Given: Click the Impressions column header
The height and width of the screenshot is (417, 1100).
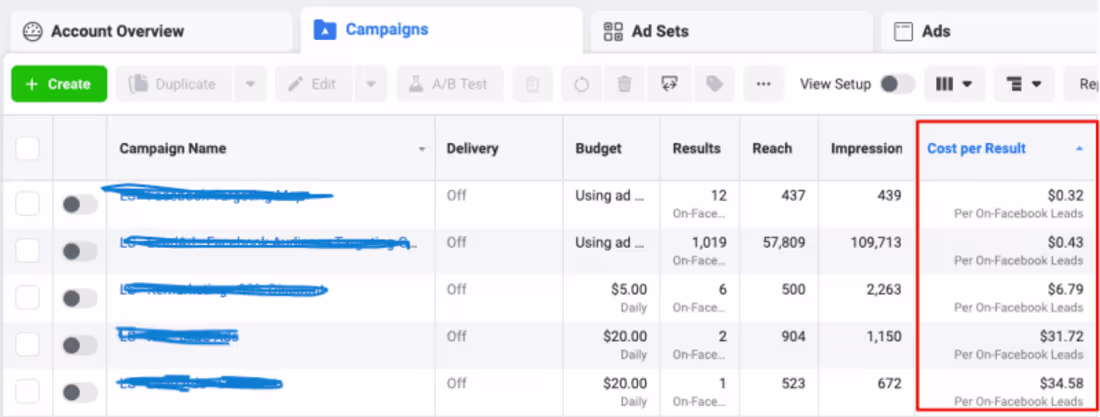Looking at the screenshot, I should pyautogui.click(x=866, y=149).
